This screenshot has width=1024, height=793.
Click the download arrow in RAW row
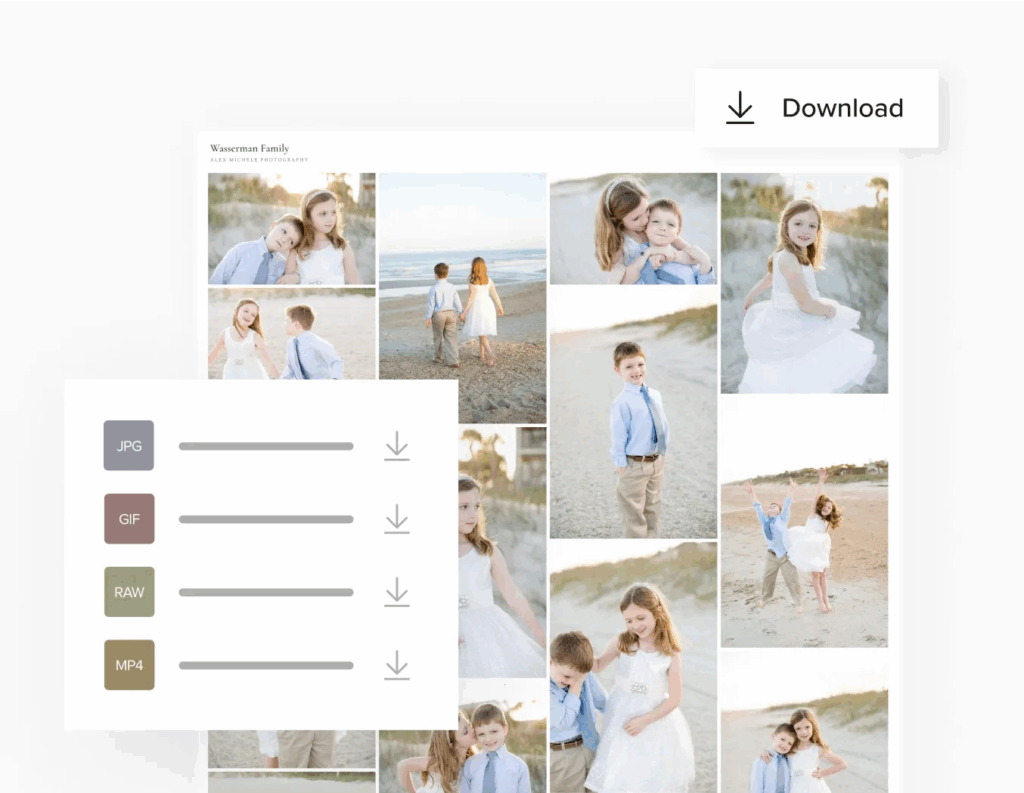click(x=397, y=592)
